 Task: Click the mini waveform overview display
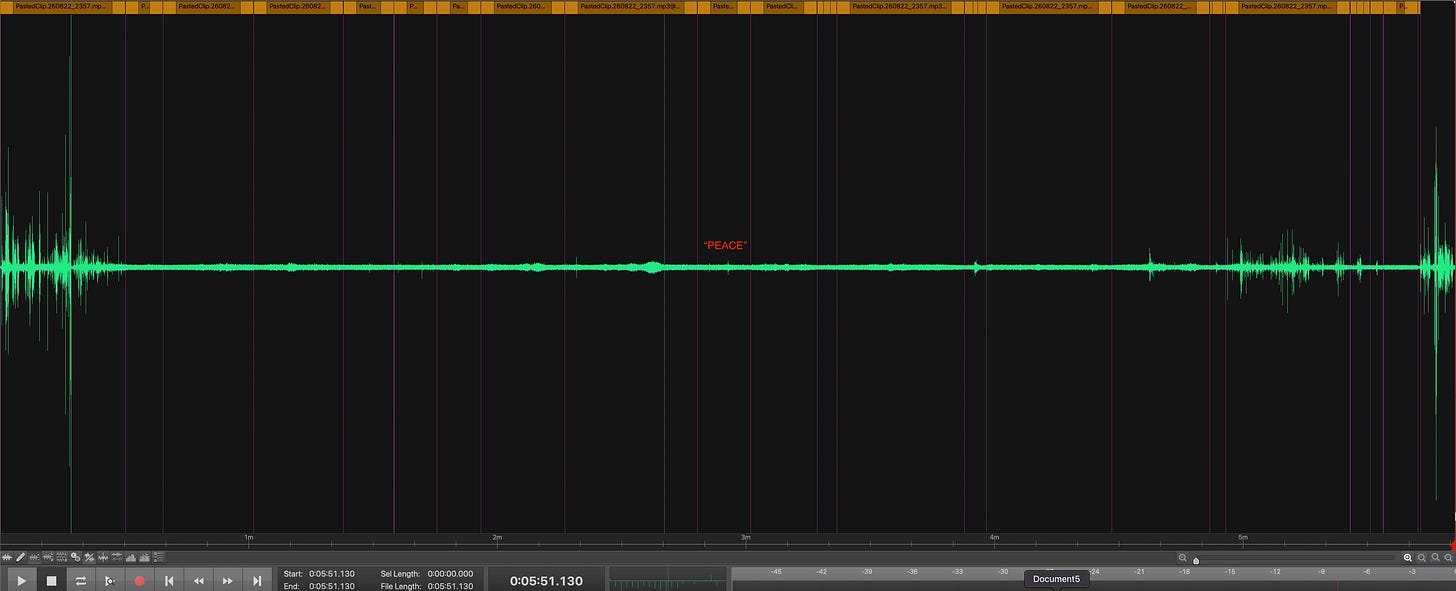[668, 580]
